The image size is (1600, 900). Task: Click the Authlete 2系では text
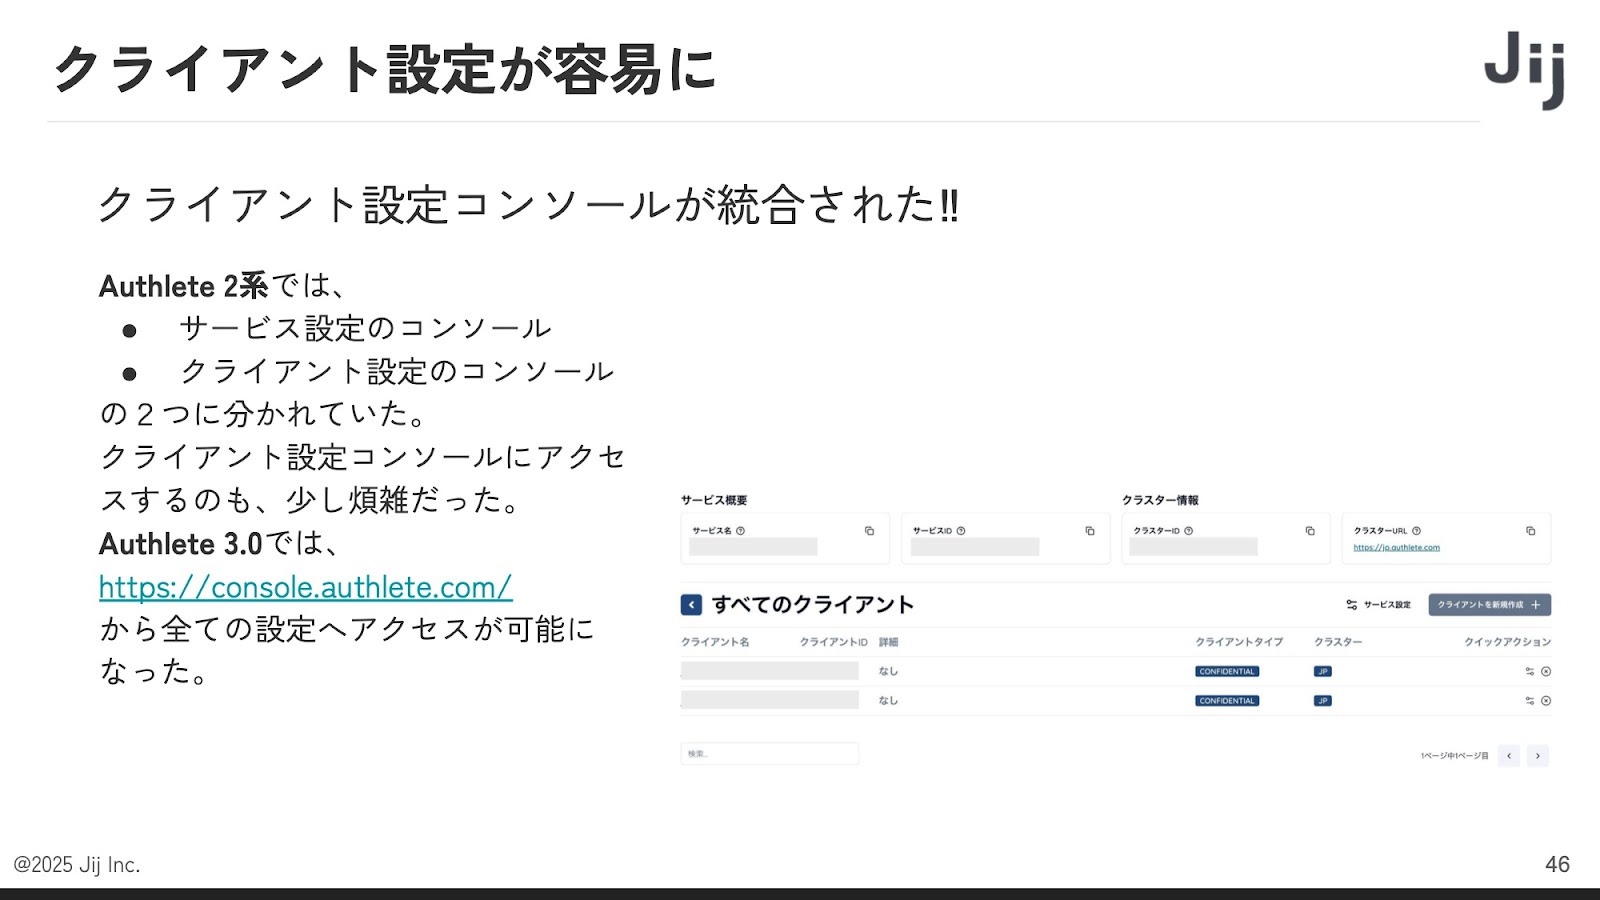pos(221,286)
